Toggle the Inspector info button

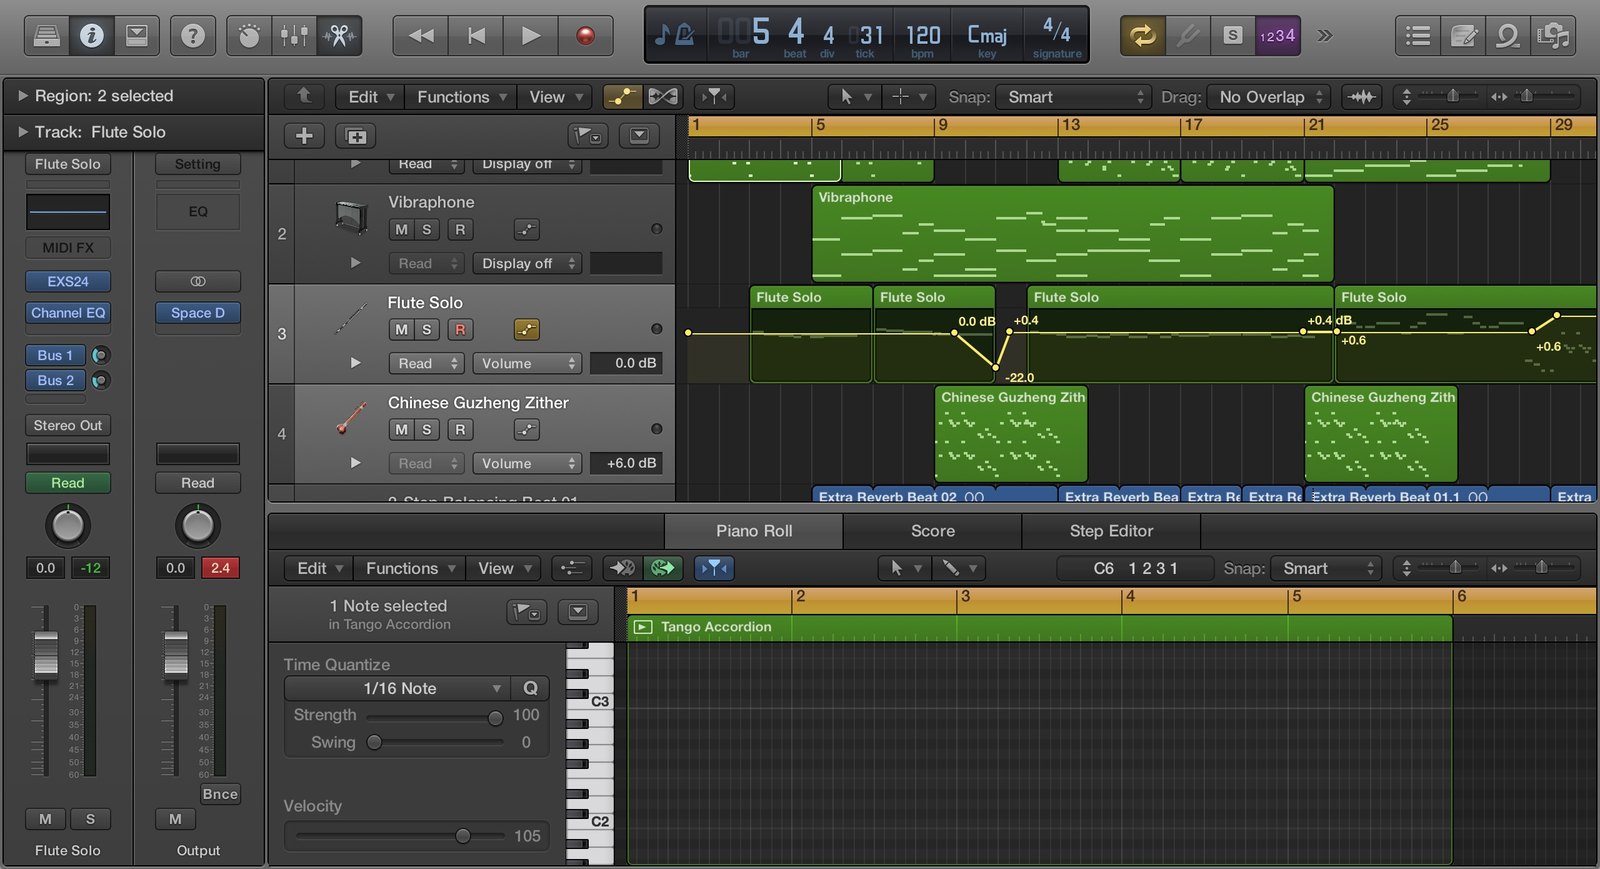click(91, 36)
